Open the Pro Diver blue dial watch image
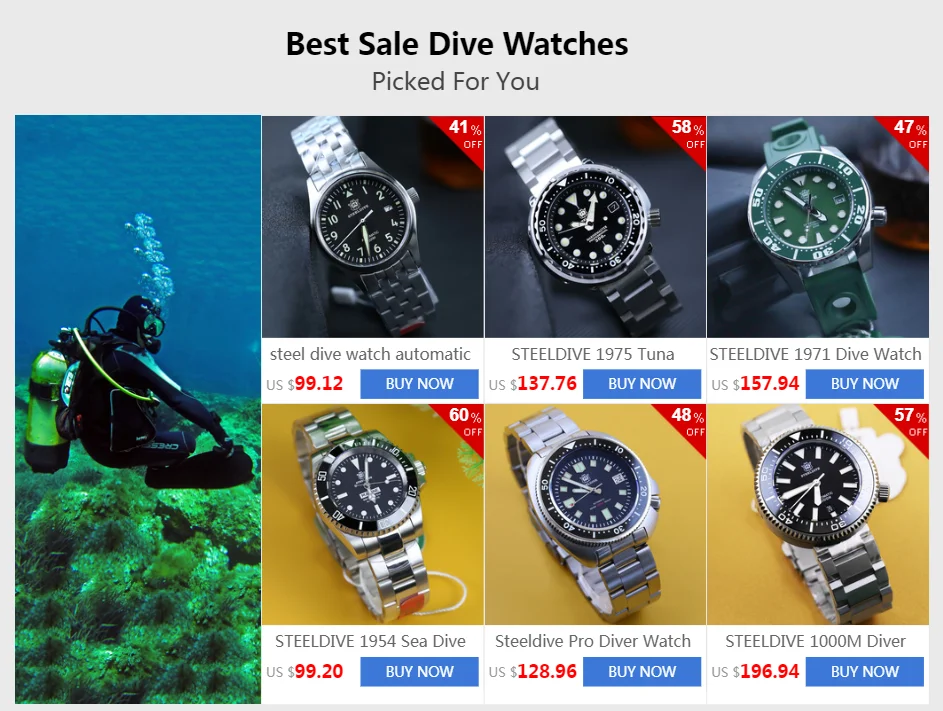The width and height of the screenshot is (943, 711). point(595,514)
